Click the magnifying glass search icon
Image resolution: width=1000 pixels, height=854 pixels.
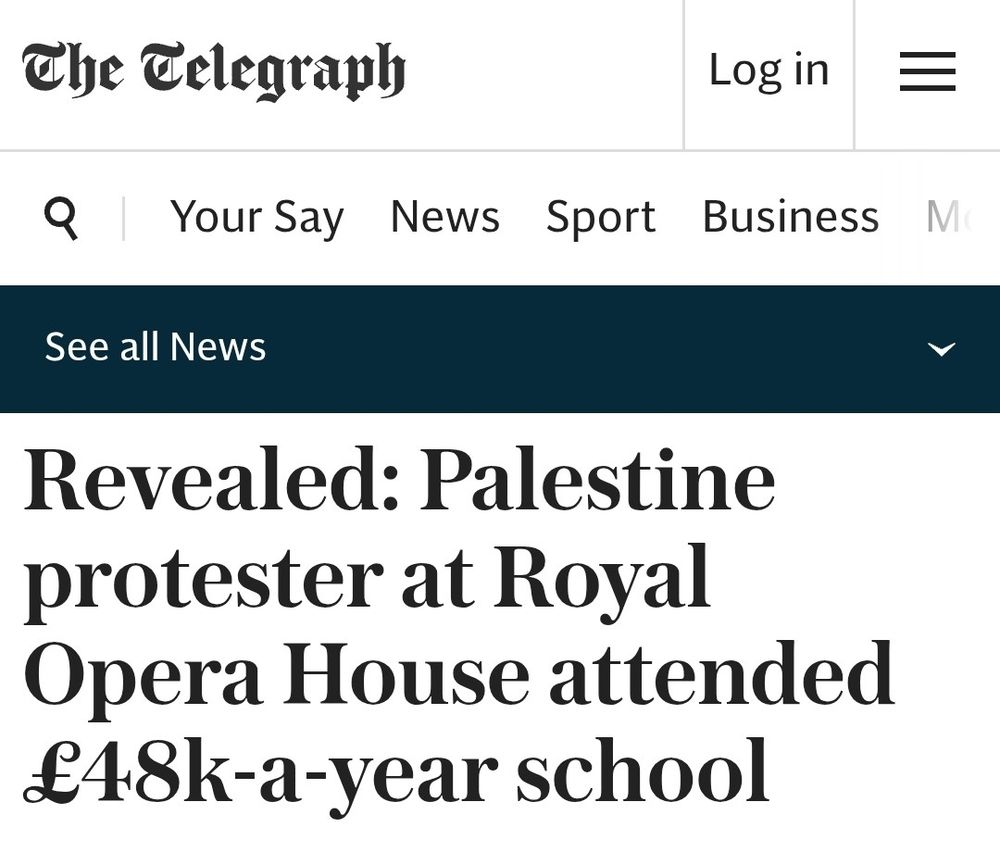[61, 217]
